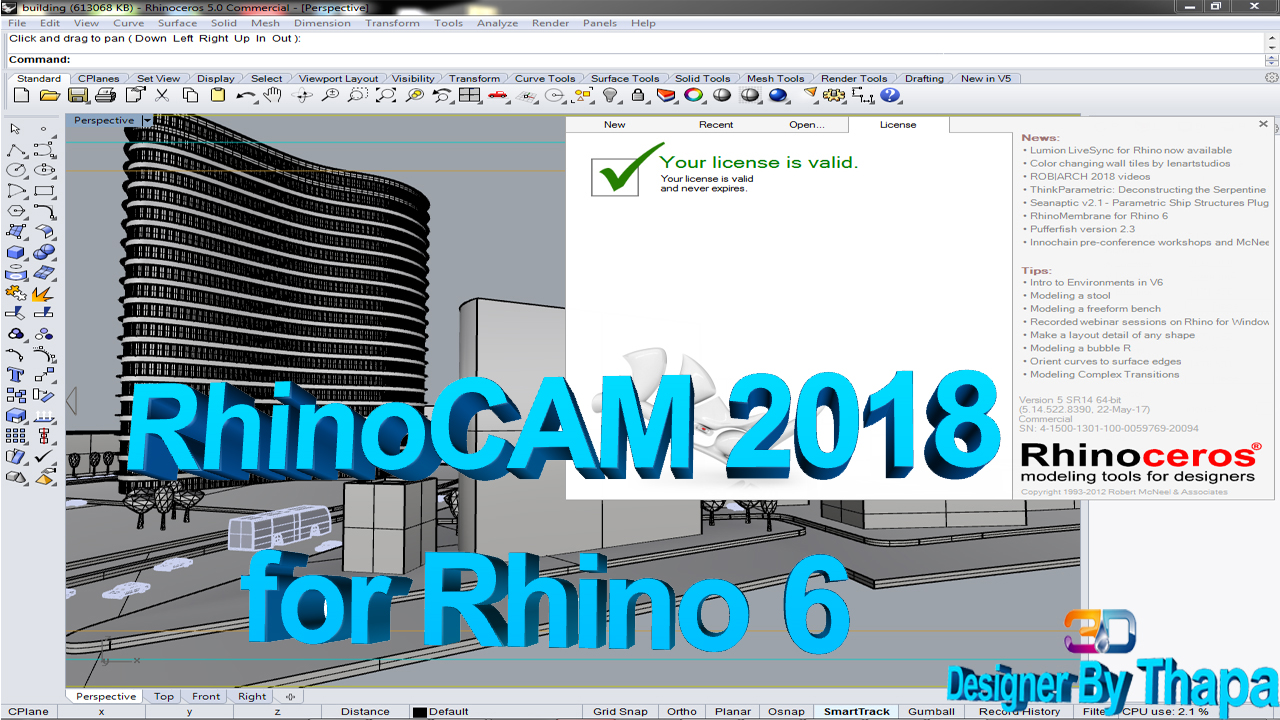Open the File menu
1280x720 pixels.
[17, 23]
